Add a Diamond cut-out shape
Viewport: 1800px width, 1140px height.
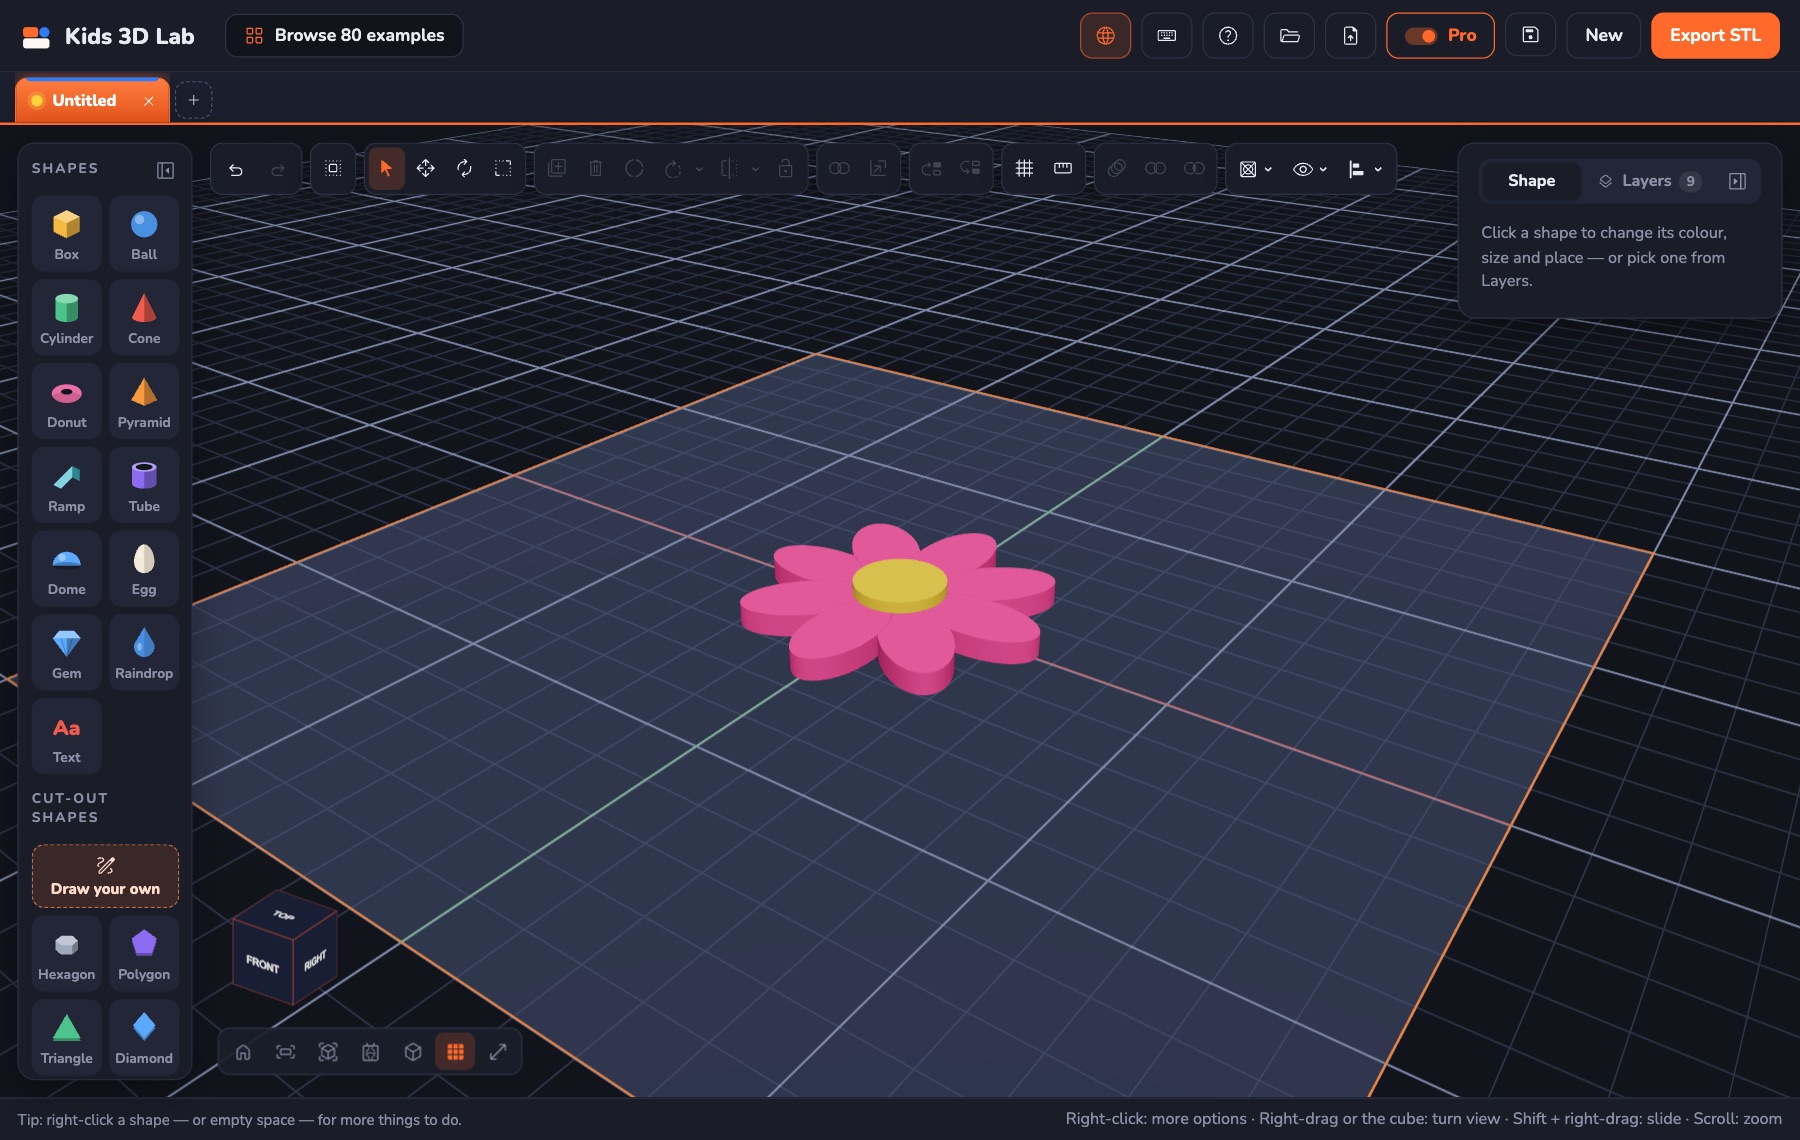(144, 1038)
